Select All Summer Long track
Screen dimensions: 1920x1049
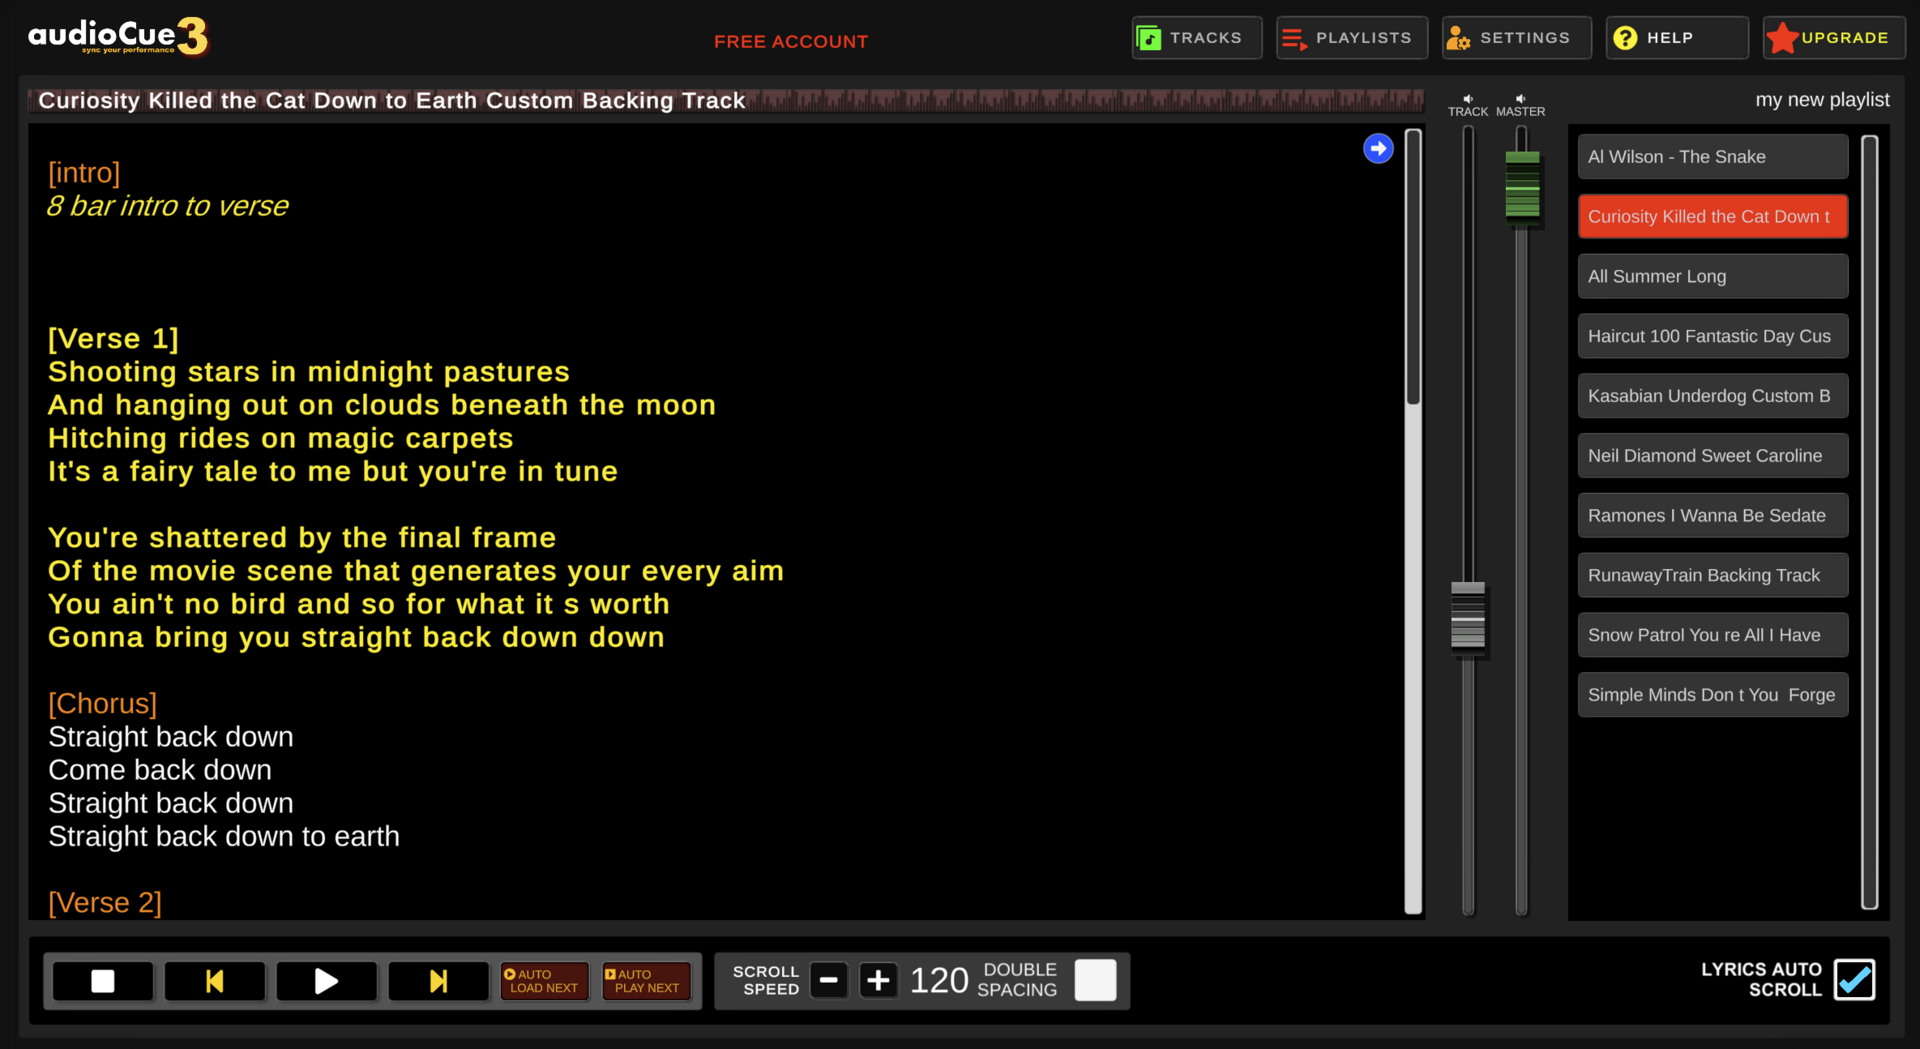tap(1713, 276)
